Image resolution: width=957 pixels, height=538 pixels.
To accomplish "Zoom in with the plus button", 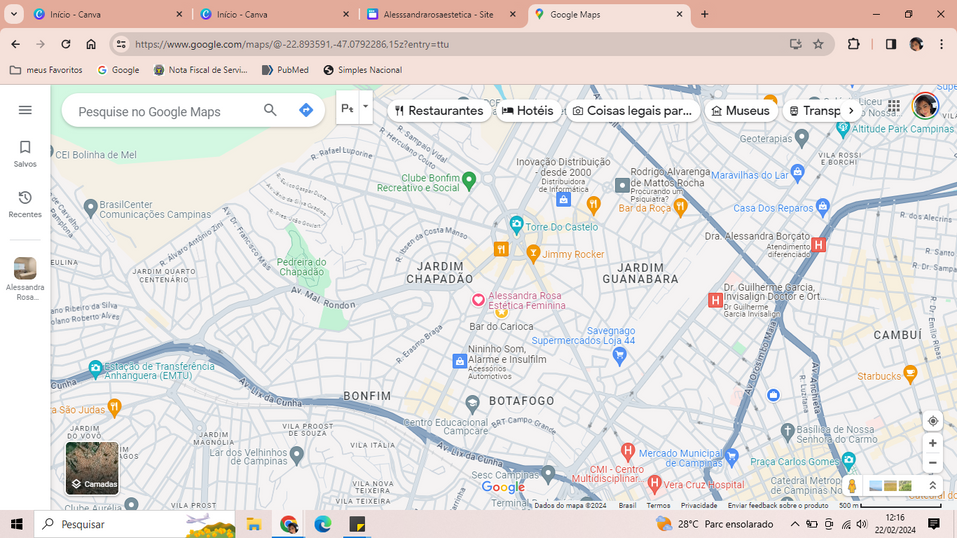I will click(933, 443).
